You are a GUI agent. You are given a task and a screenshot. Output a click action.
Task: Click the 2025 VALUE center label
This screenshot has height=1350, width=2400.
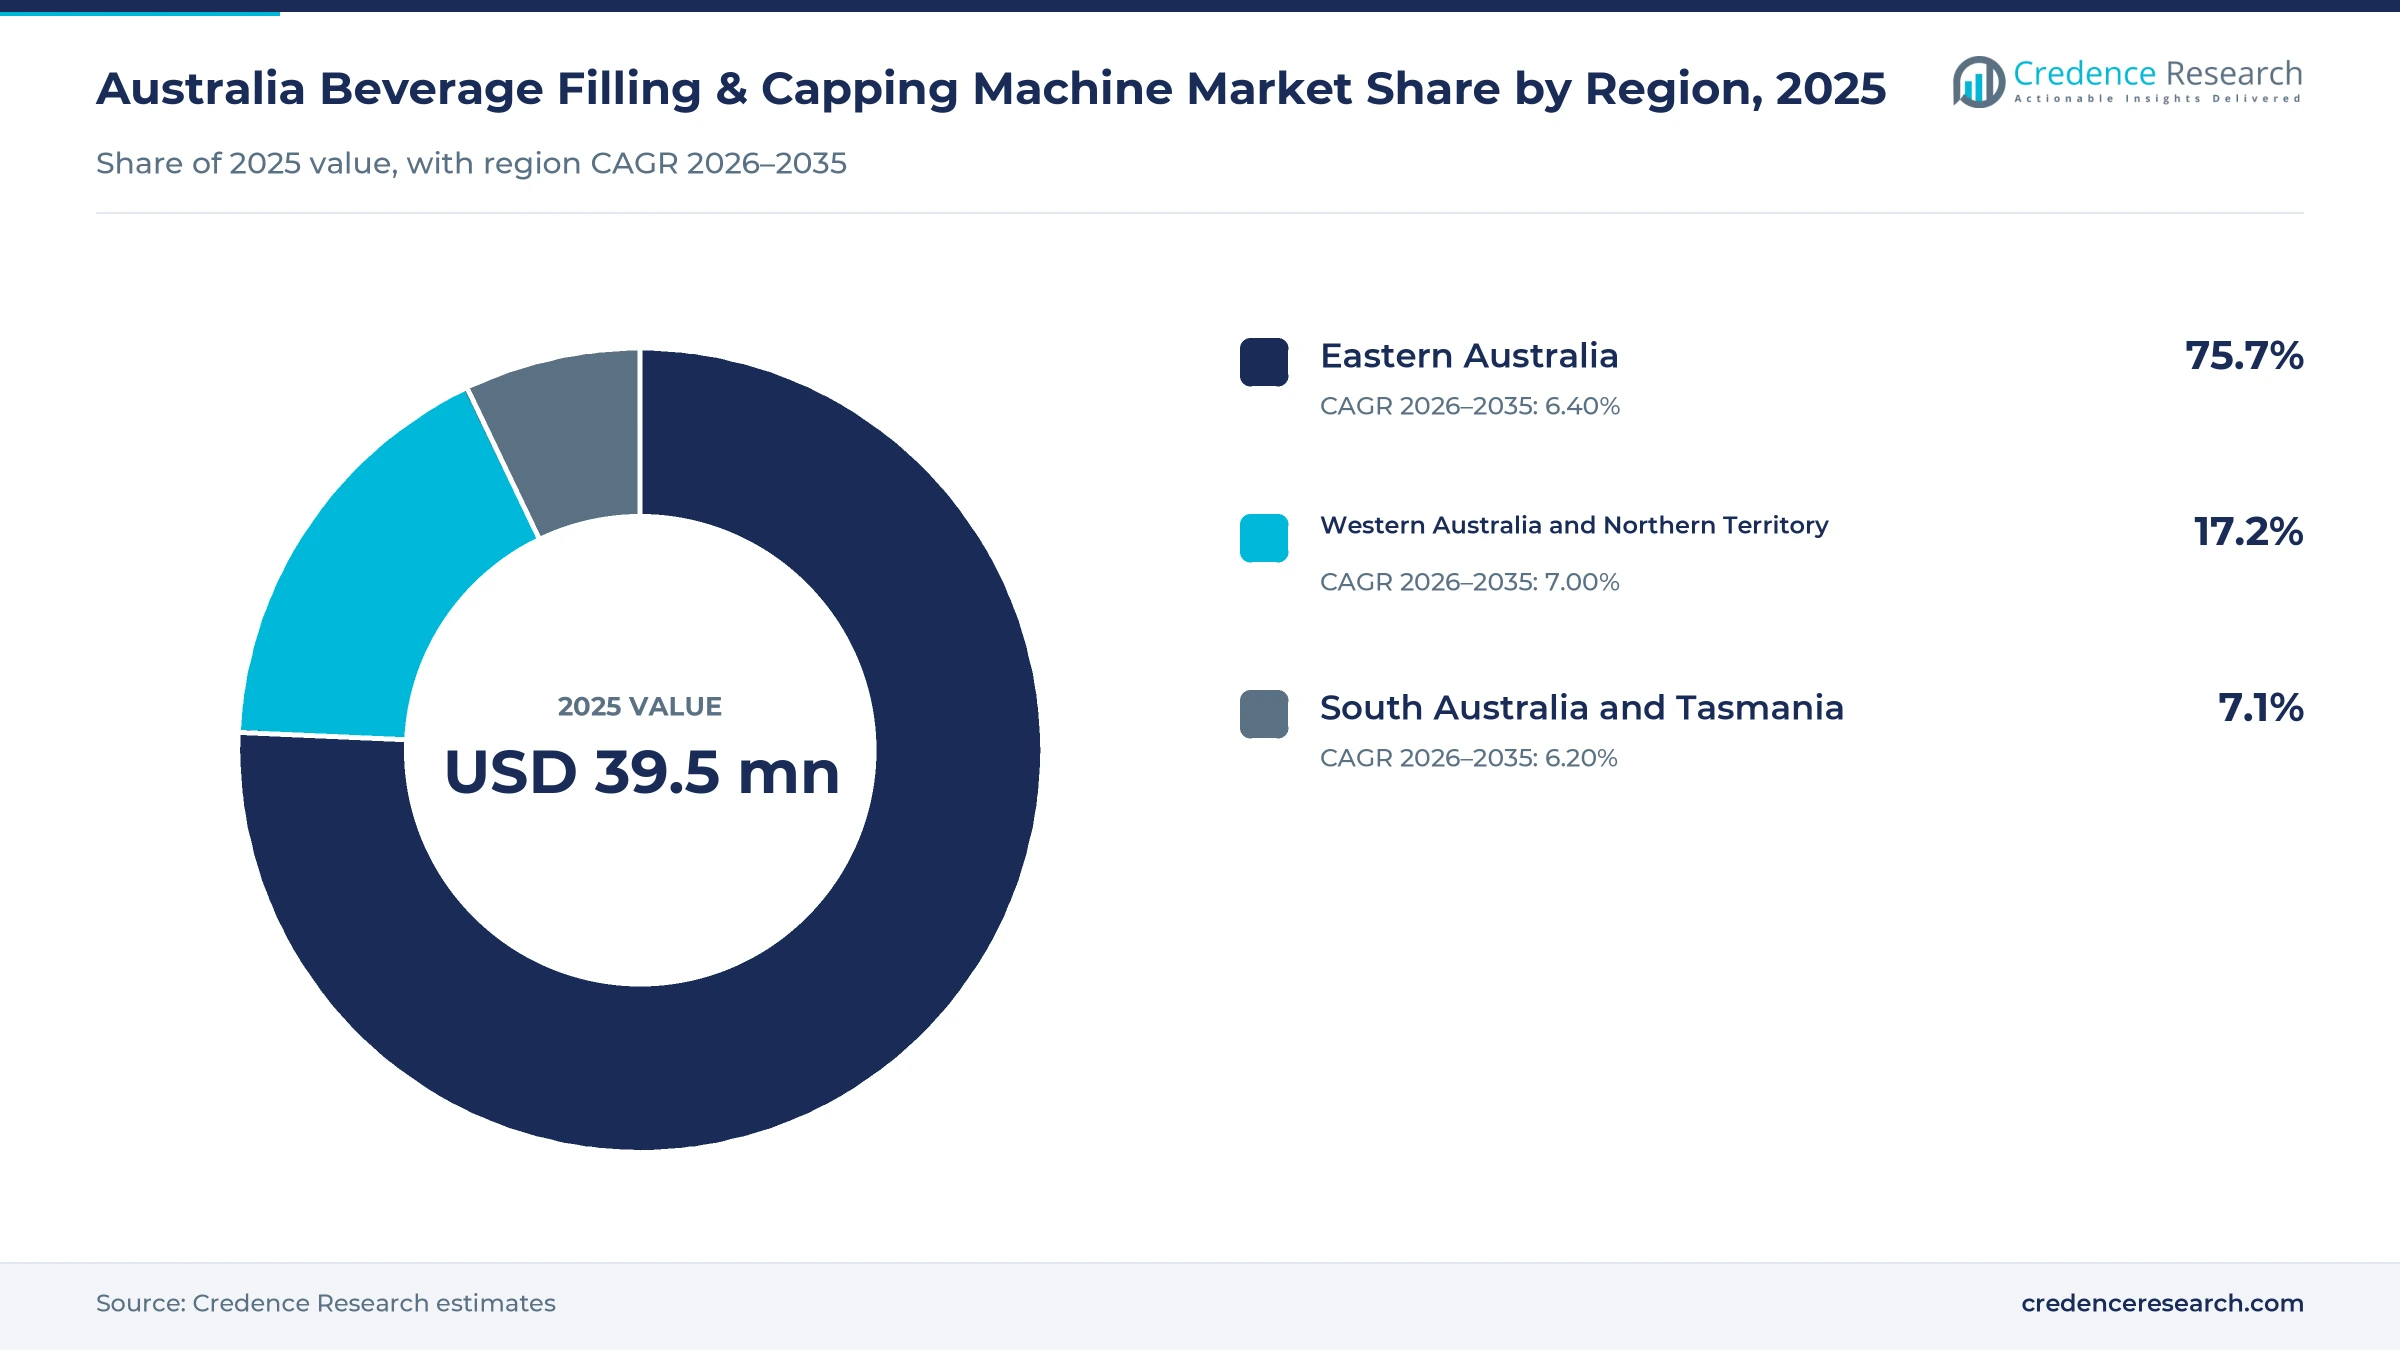coord(640,707)
